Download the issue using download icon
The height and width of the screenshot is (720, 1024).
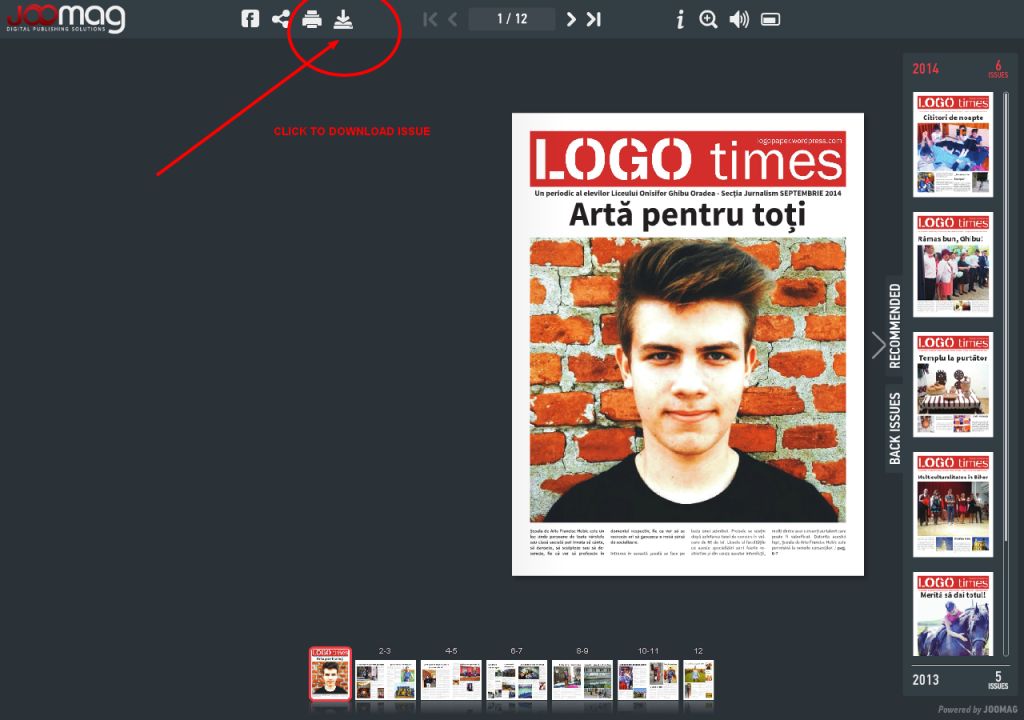[x=343, y=19]
